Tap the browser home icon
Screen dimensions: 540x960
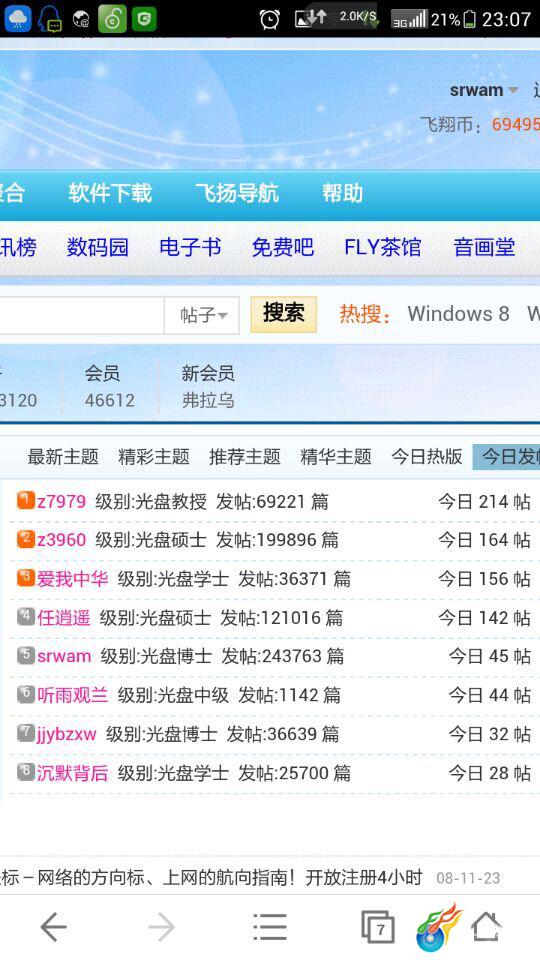tap(486, 926)
